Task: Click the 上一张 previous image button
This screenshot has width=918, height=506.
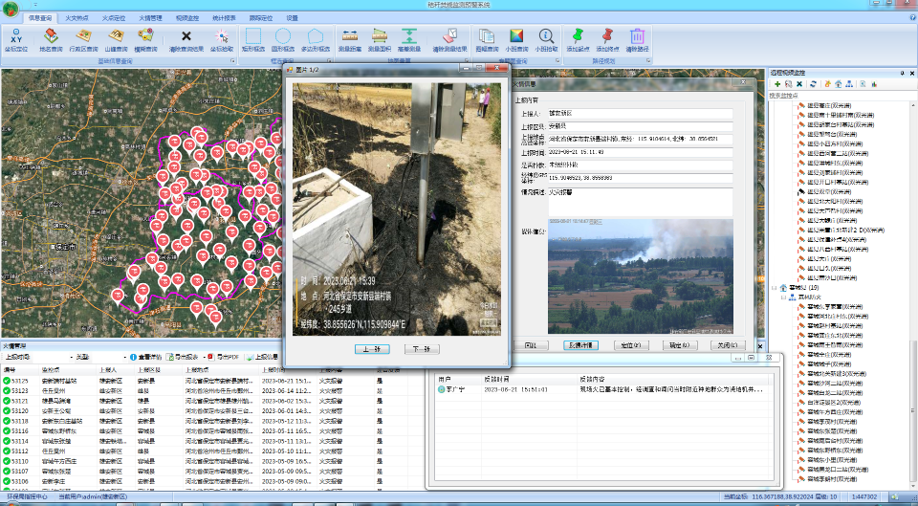Action: coord(372,349)
